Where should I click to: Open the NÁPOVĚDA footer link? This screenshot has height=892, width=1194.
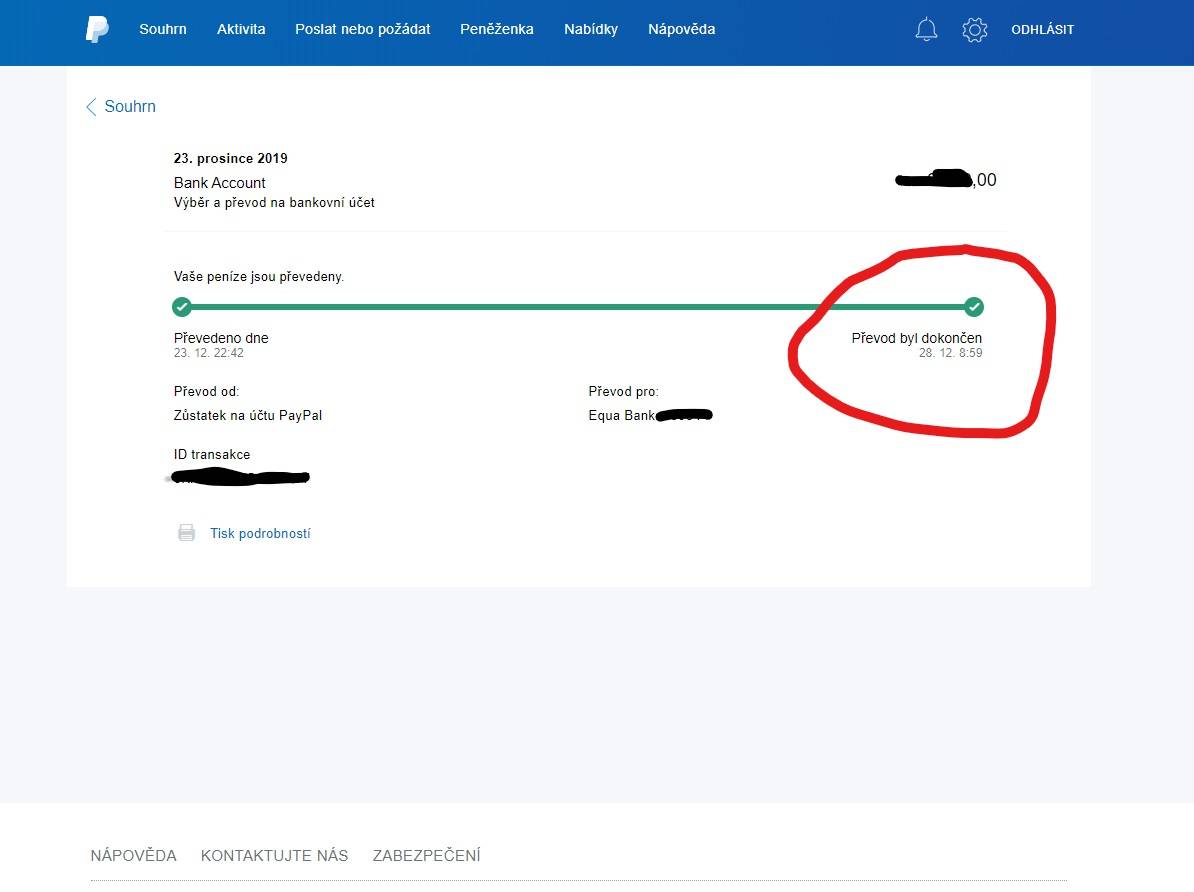click(x=133, y=855)
